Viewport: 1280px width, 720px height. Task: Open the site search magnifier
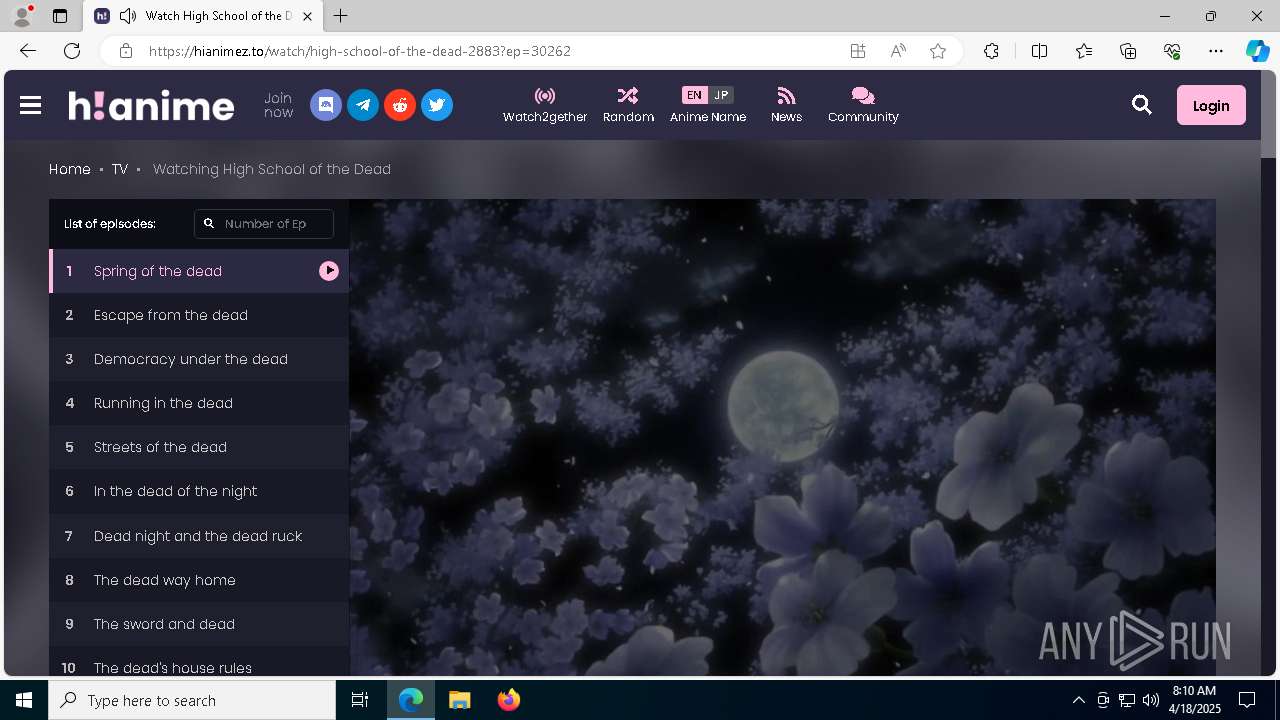click(x=1142, y=105)
